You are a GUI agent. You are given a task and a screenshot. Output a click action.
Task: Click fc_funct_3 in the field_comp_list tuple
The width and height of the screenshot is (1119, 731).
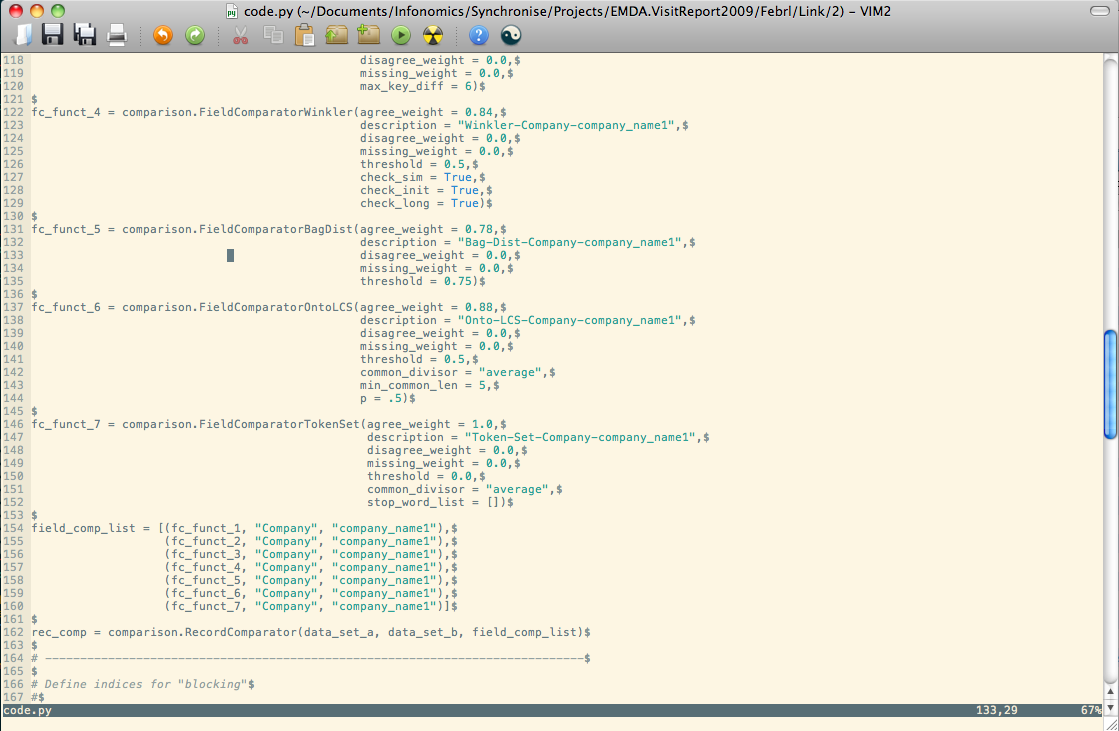[206, 554]
